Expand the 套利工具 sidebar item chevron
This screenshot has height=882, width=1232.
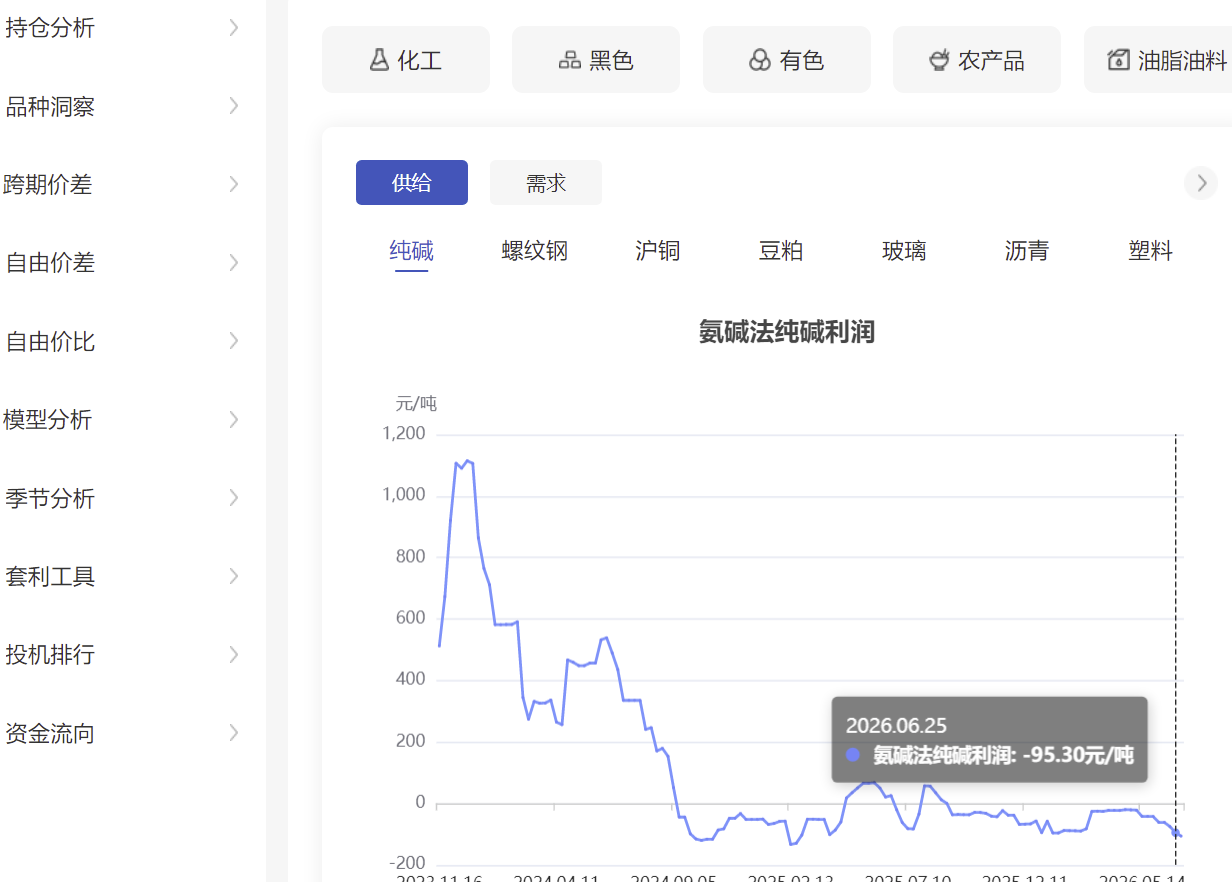[x=234, y=576]
